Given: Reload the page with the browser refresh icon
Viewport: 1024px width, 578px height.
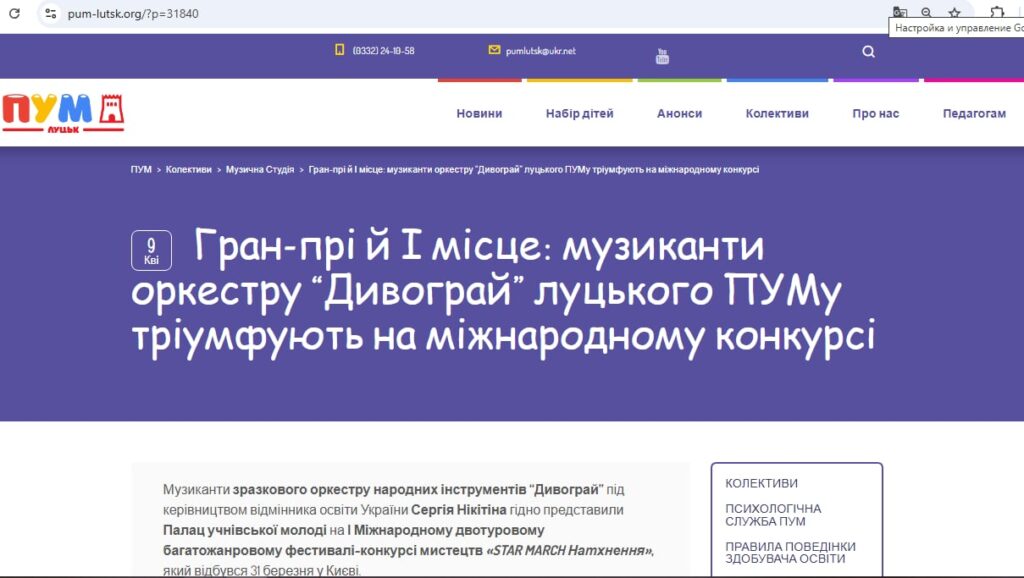Looking at the screenshot, I should pyautogui.click(x=14, y=13).
